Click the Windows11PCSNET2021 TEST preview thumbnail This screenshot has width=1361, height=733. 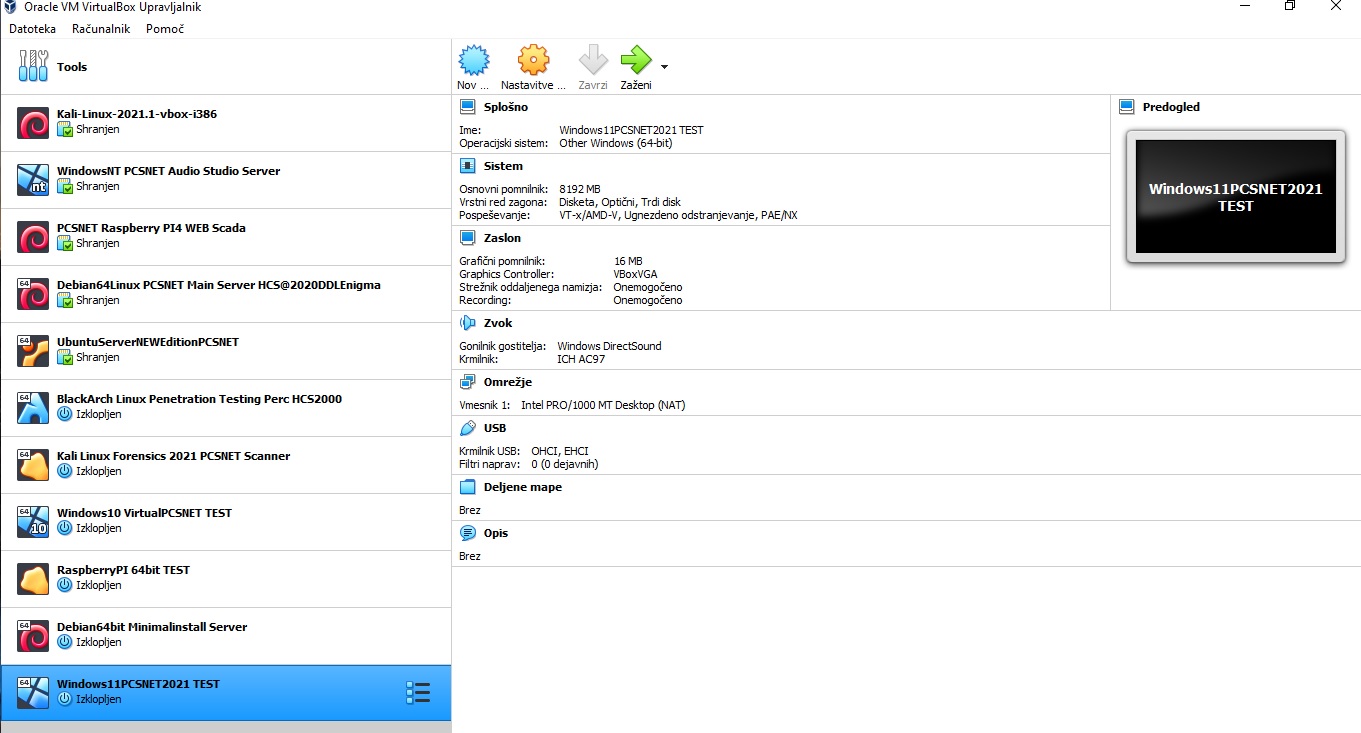[x=1236, y=196]
